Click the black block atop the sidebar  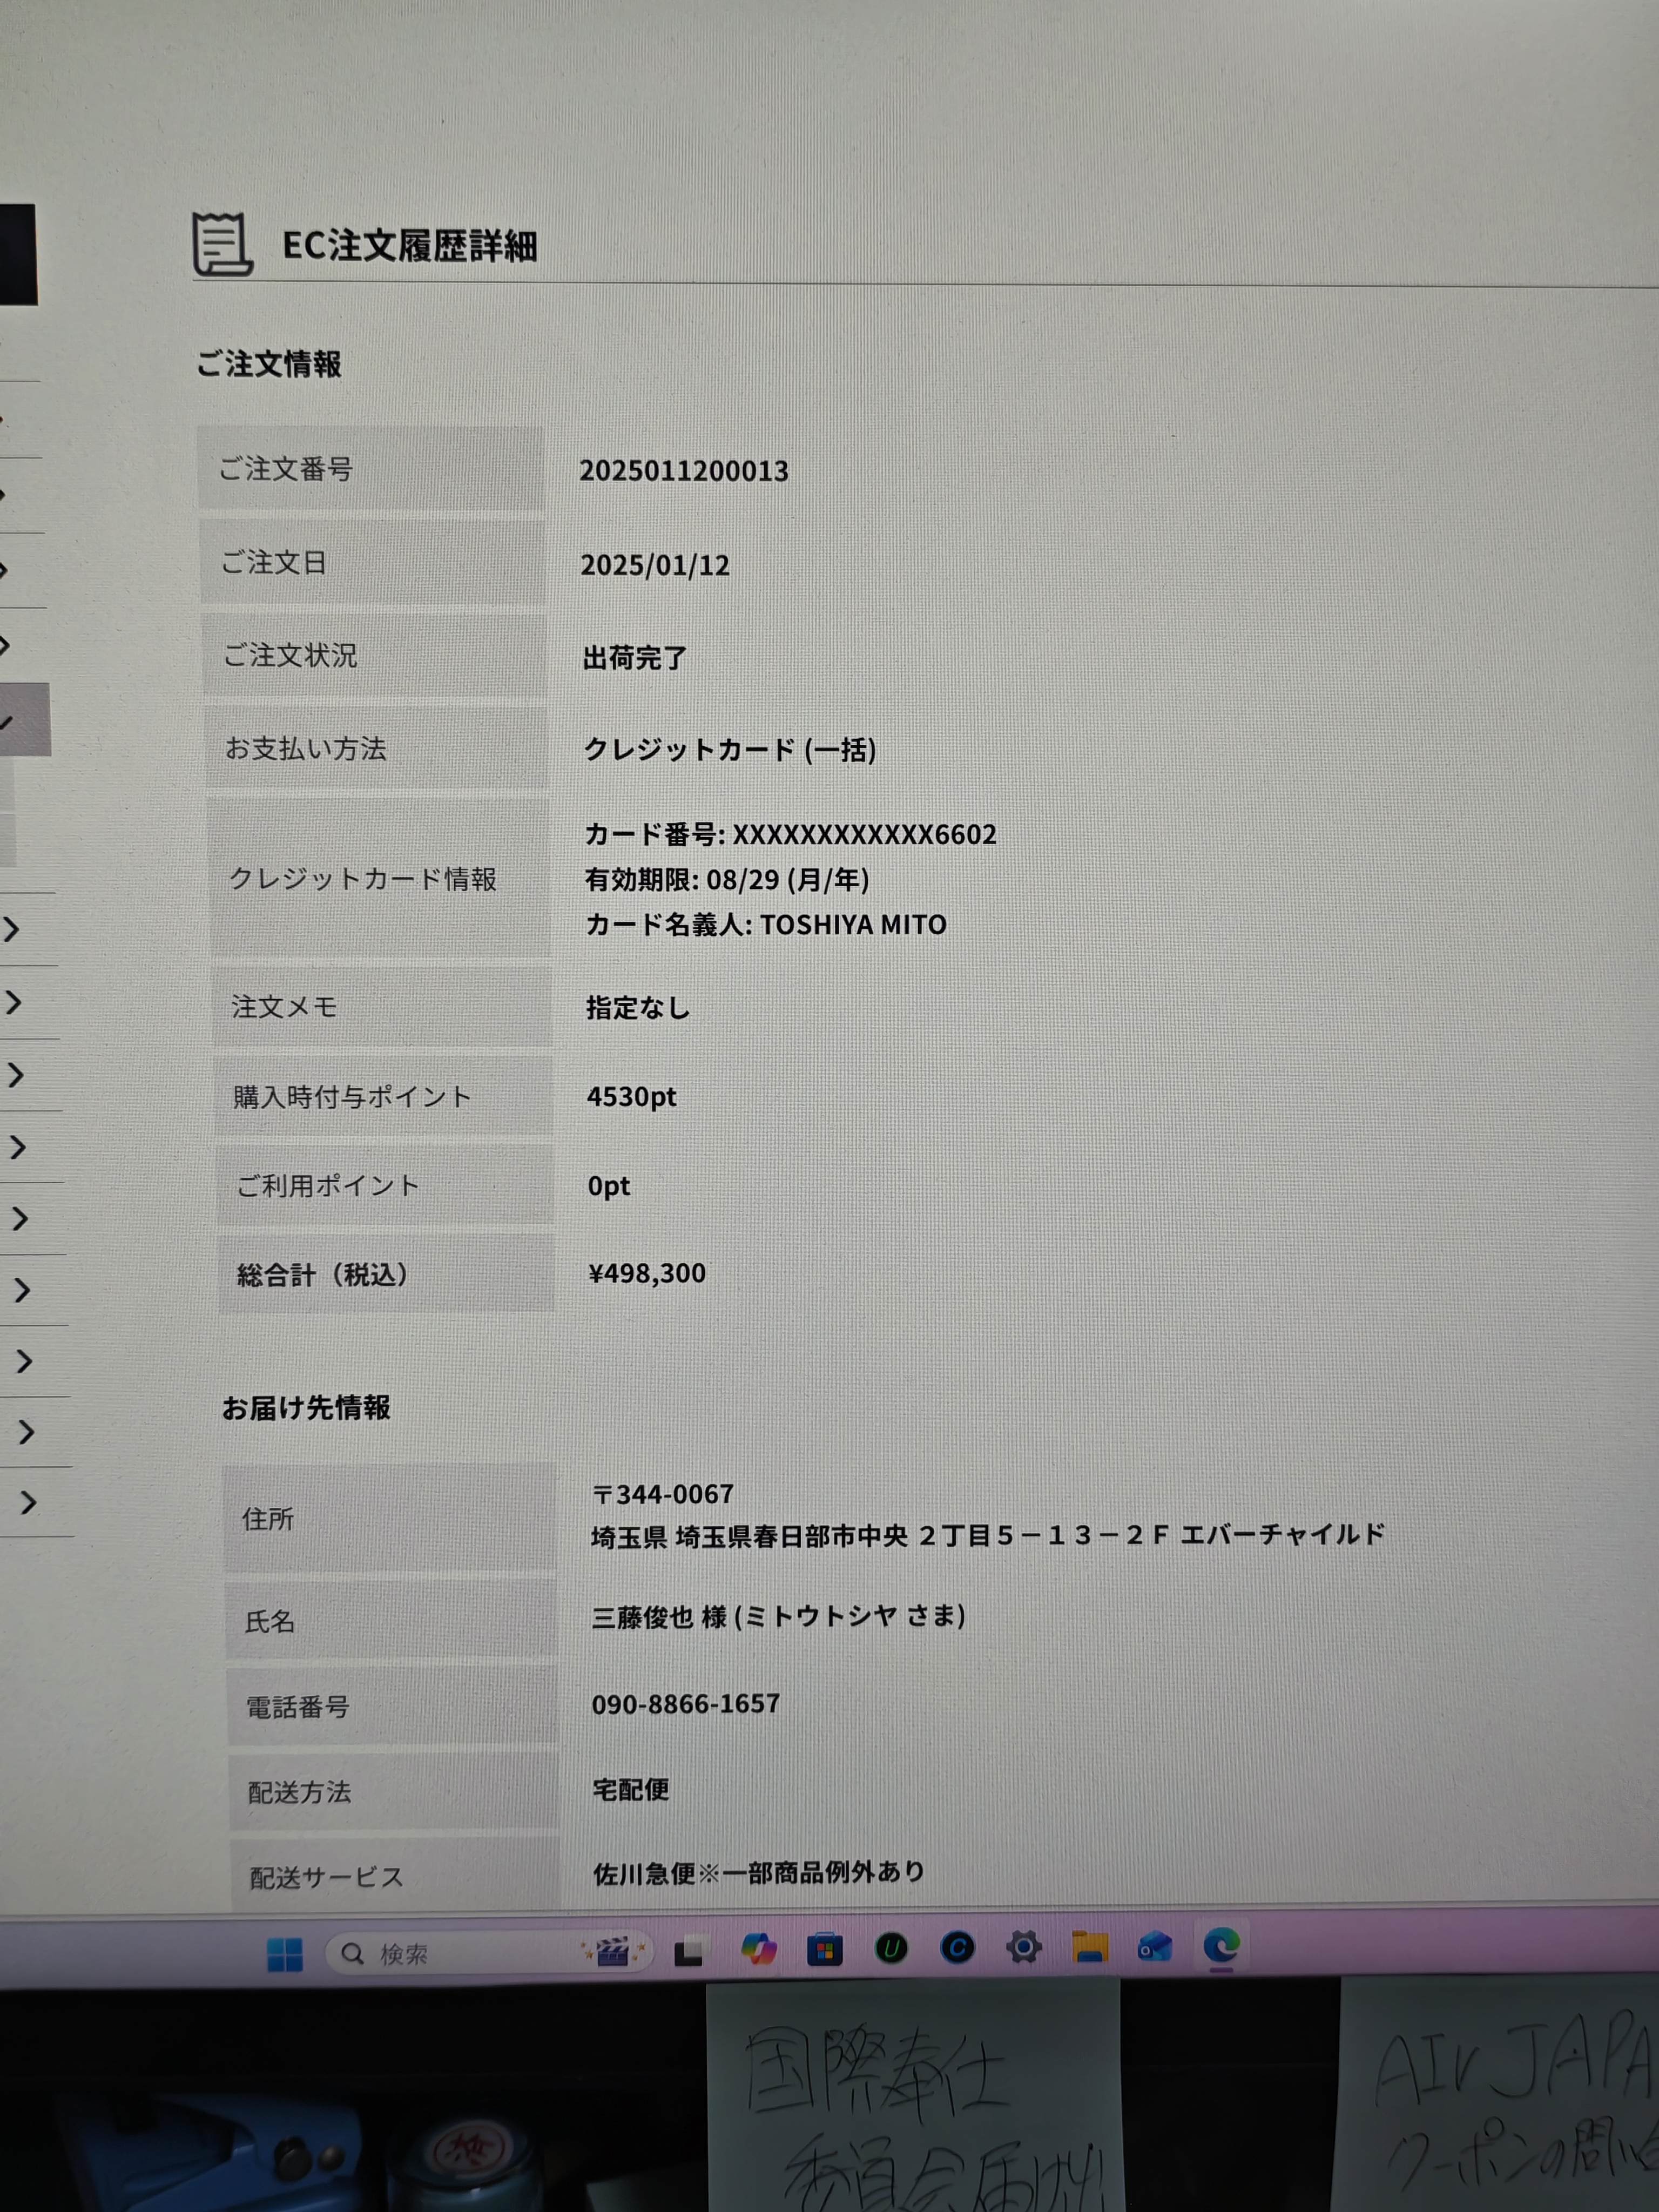17,254
